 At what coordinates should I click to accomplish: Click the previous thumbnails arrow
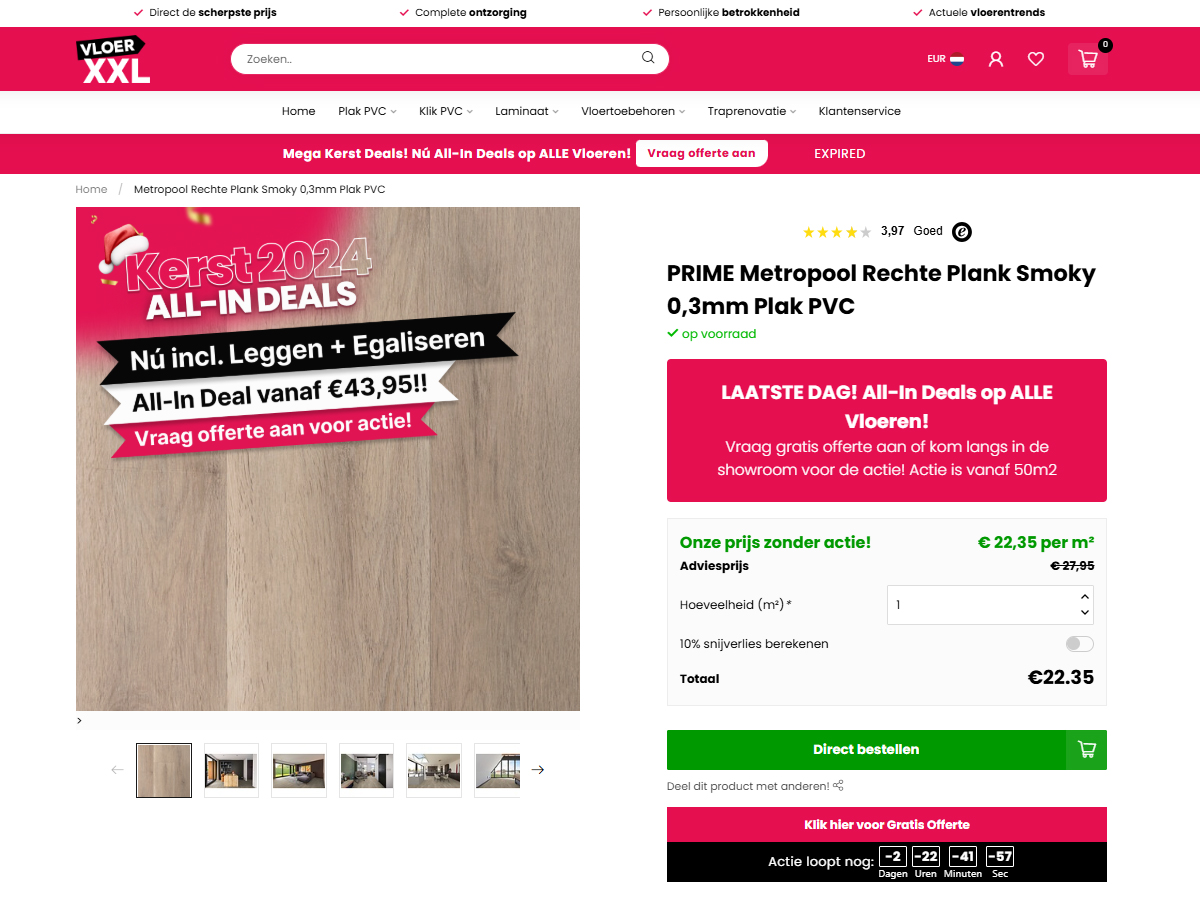(117, 770)
